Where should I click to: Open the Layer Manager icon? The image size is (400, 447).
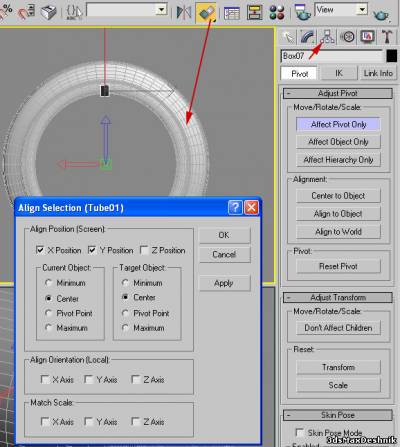pyautogui.click(x=232, y=13)
